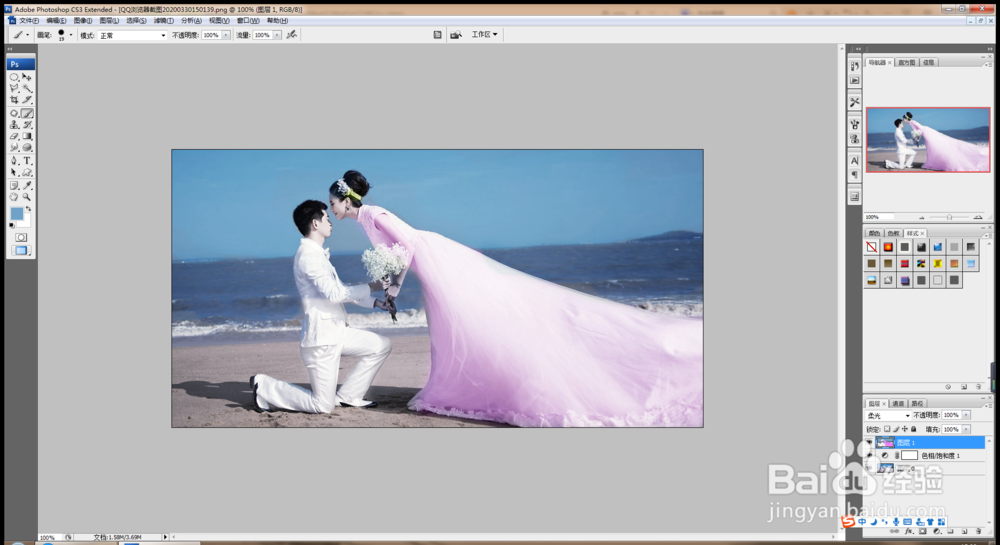The image size is (1000, 545).
Task: Select the Dodge tool
Action: tap(14, 148)
